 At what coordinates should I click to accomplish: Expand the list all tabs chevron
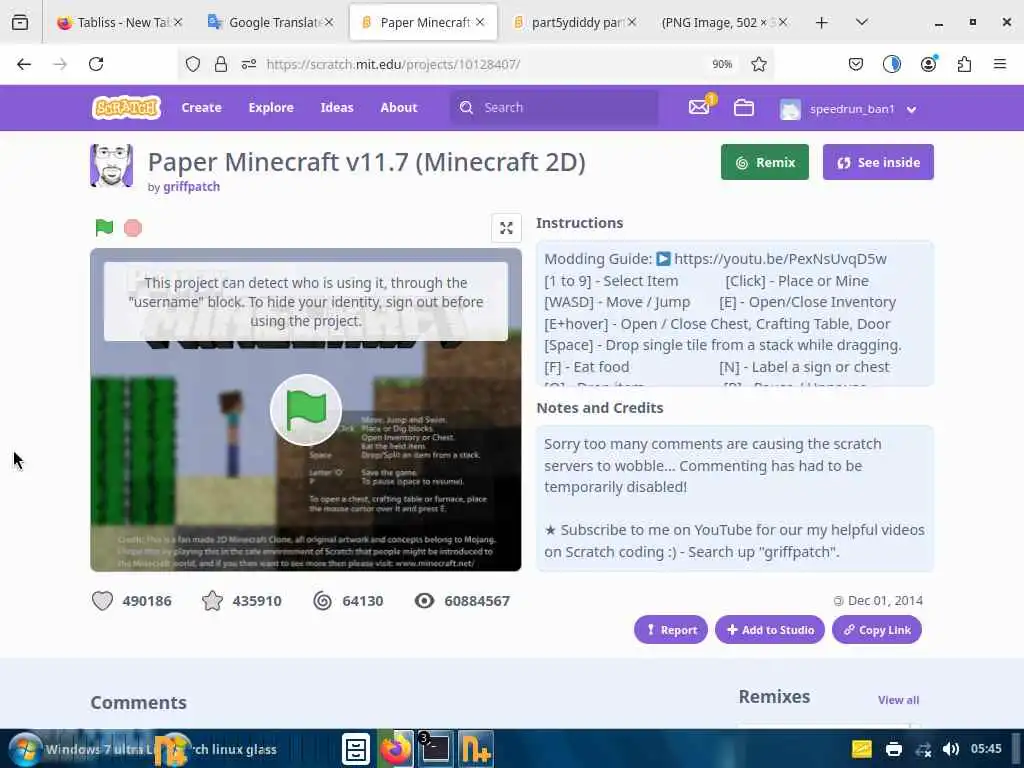point(861,23)
